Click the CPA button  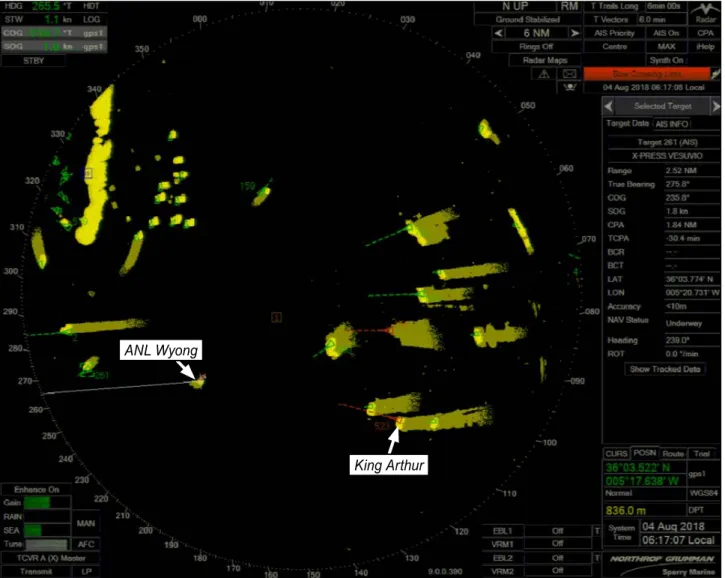pos(705,33)
